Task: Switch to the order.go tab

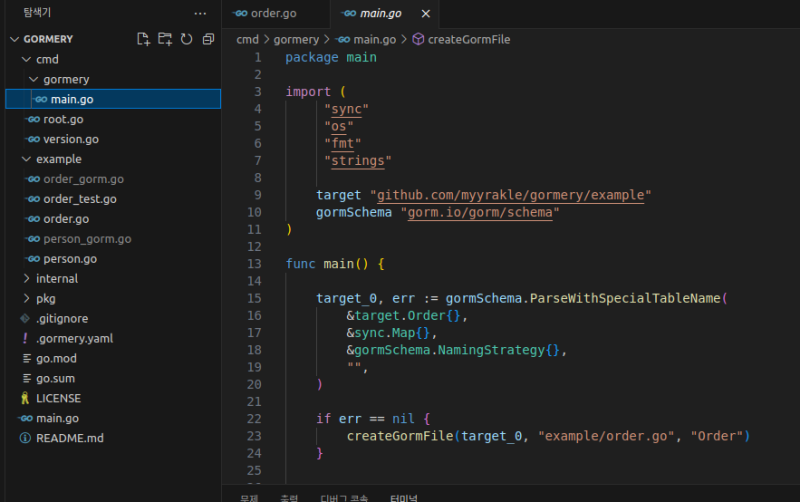Action: click(x=267, y=14)
